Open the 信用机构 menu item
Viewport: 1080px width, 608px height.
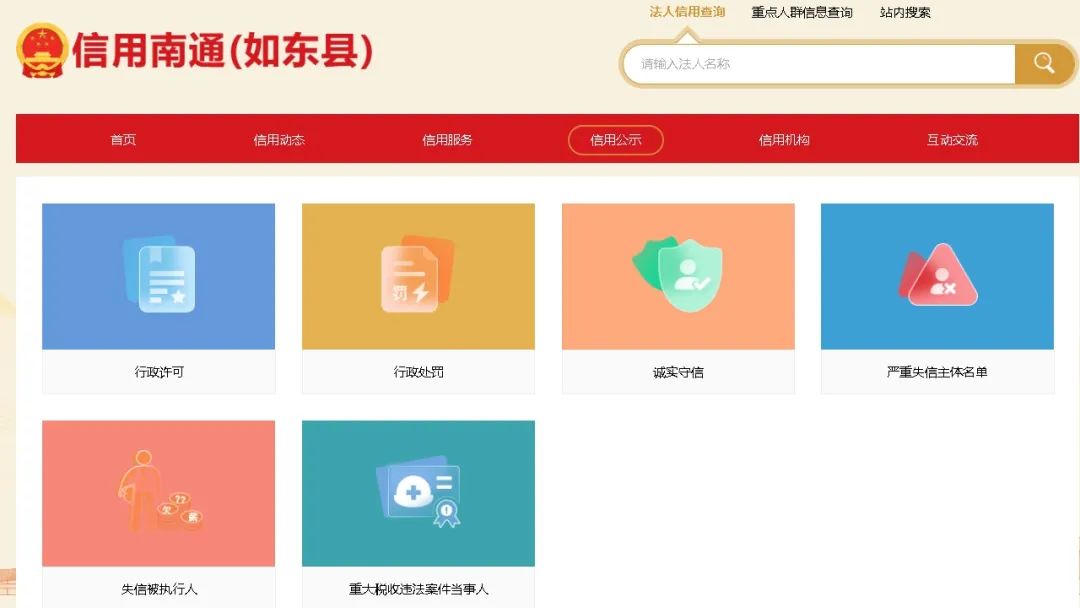point(784,140)
